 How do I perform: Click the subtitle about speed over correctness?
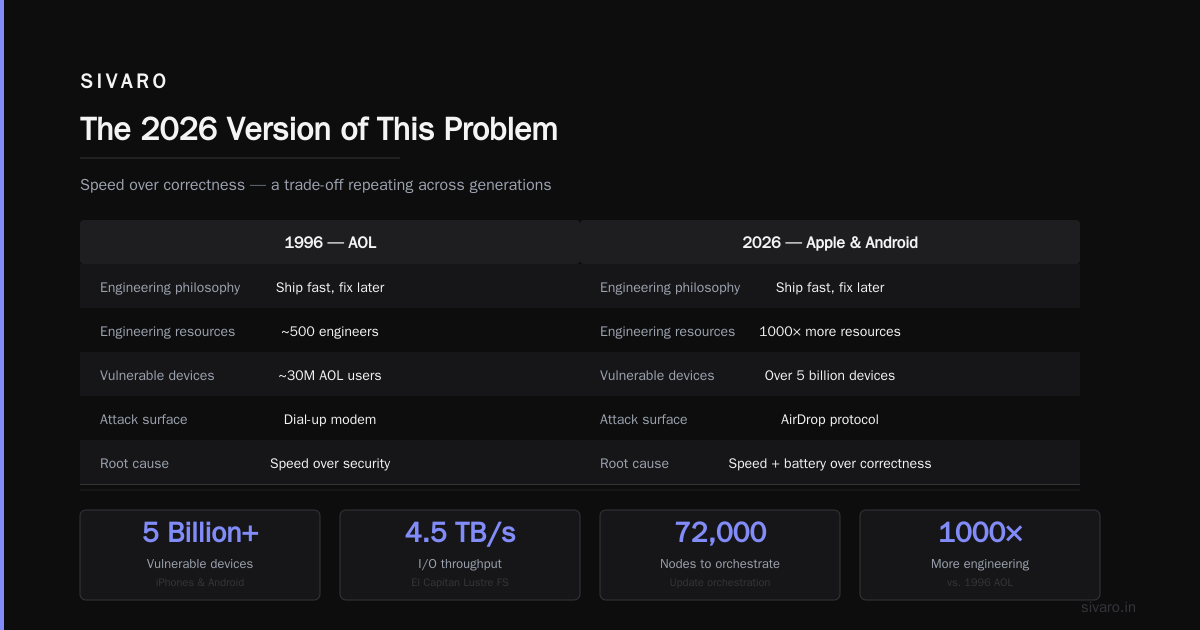tap(316, 185)
